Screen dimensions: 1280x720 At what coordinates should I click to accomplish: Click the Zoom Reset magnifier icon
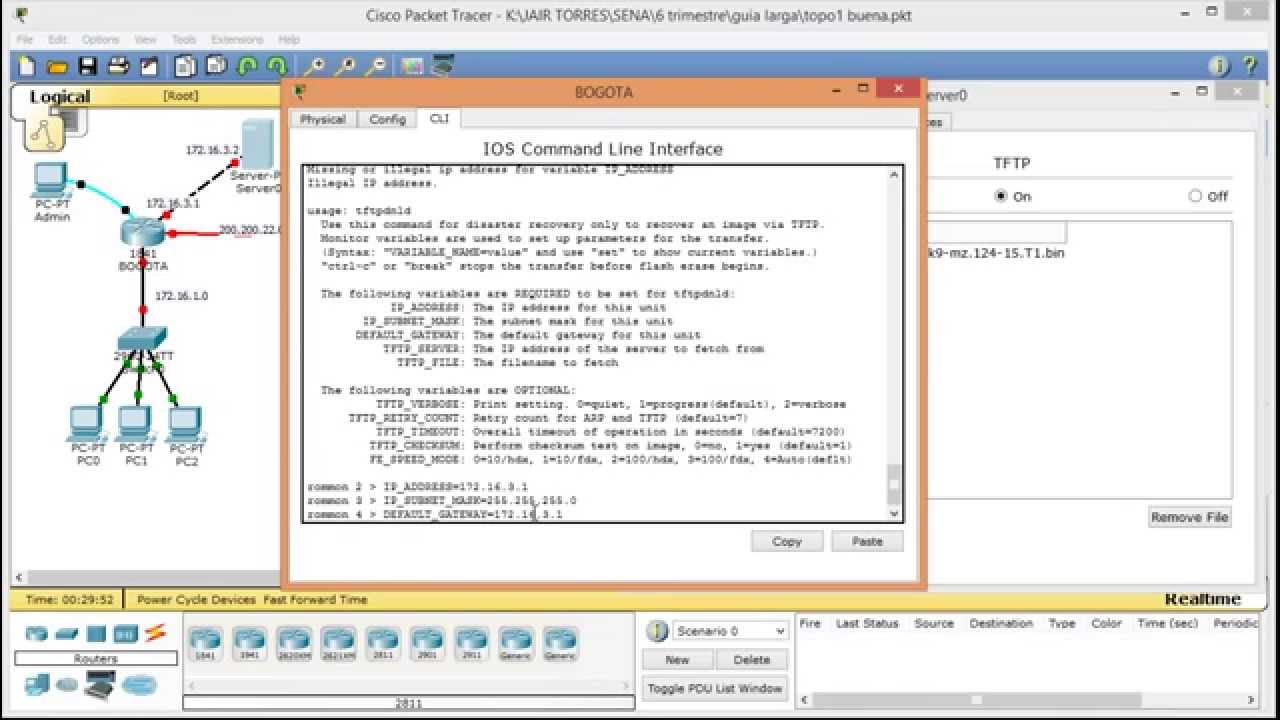click(345, 67)
